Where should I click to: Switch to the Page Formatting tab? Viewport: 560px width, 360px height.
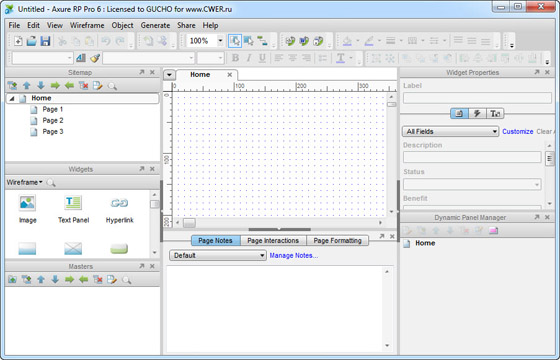338,241
